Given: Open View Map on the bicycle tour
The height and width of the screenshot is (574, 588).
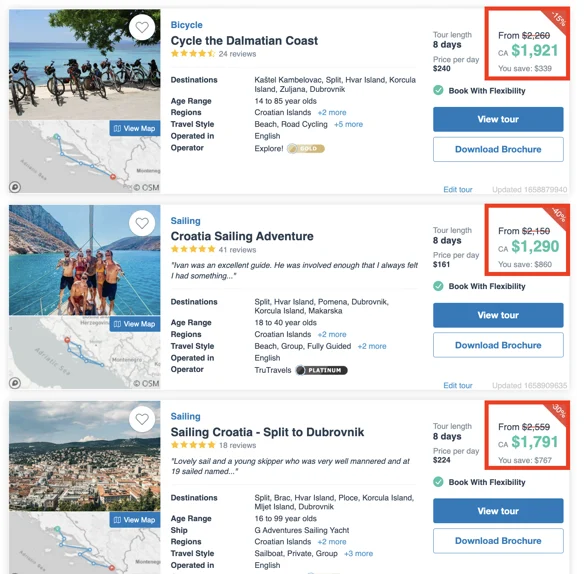Looking at the screenshot, I should pyautogui.click(x=135, y=128).
